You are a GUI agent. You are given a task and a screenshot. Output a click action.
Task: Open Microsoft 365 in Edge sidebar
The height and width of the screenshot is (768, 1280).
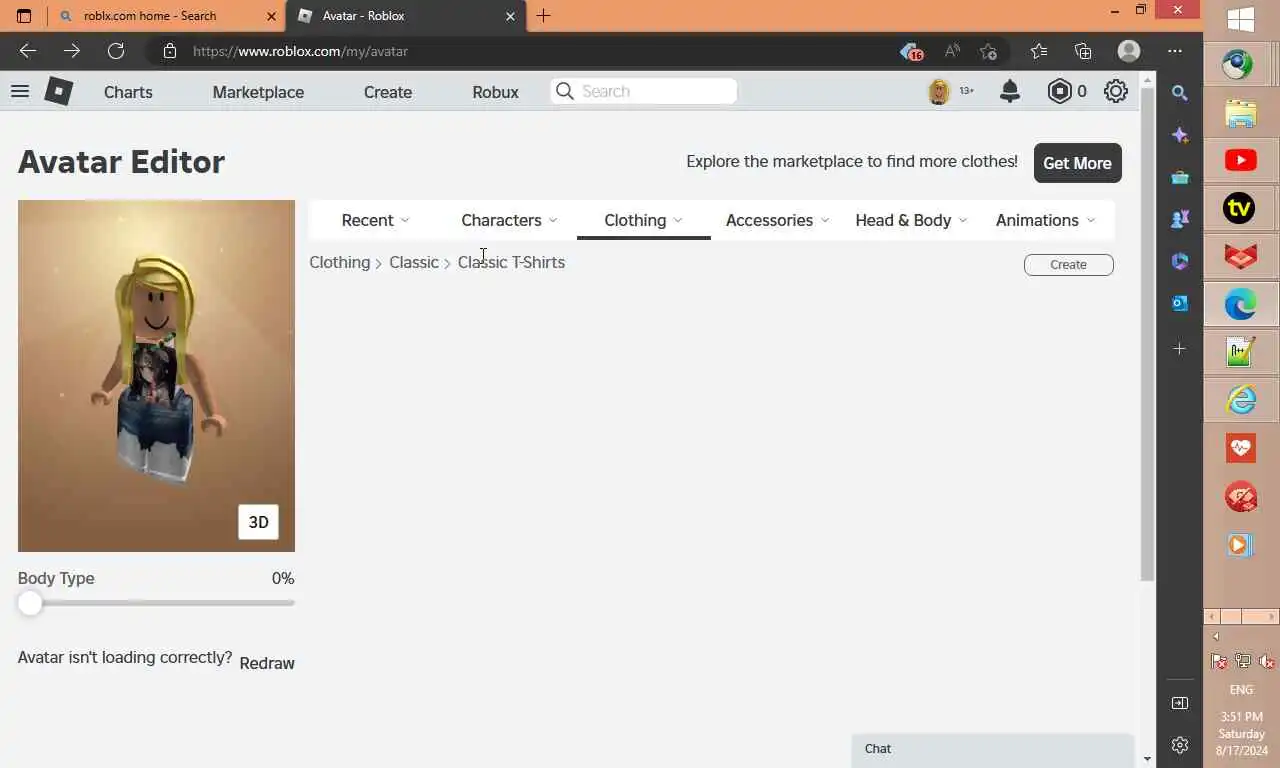point(1180,261)
